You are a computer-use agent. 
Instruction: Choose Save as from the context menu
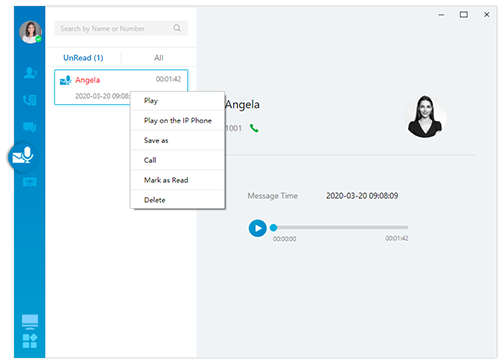pos(178,140)
